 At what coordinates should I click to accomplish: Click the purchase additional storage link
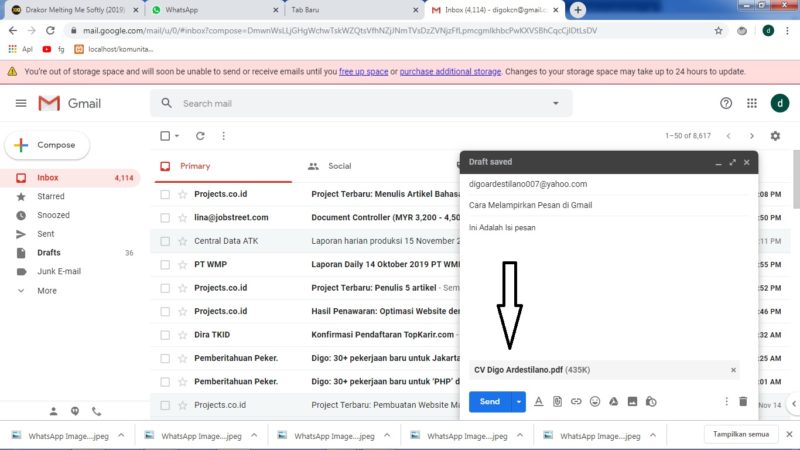(450, 72)
